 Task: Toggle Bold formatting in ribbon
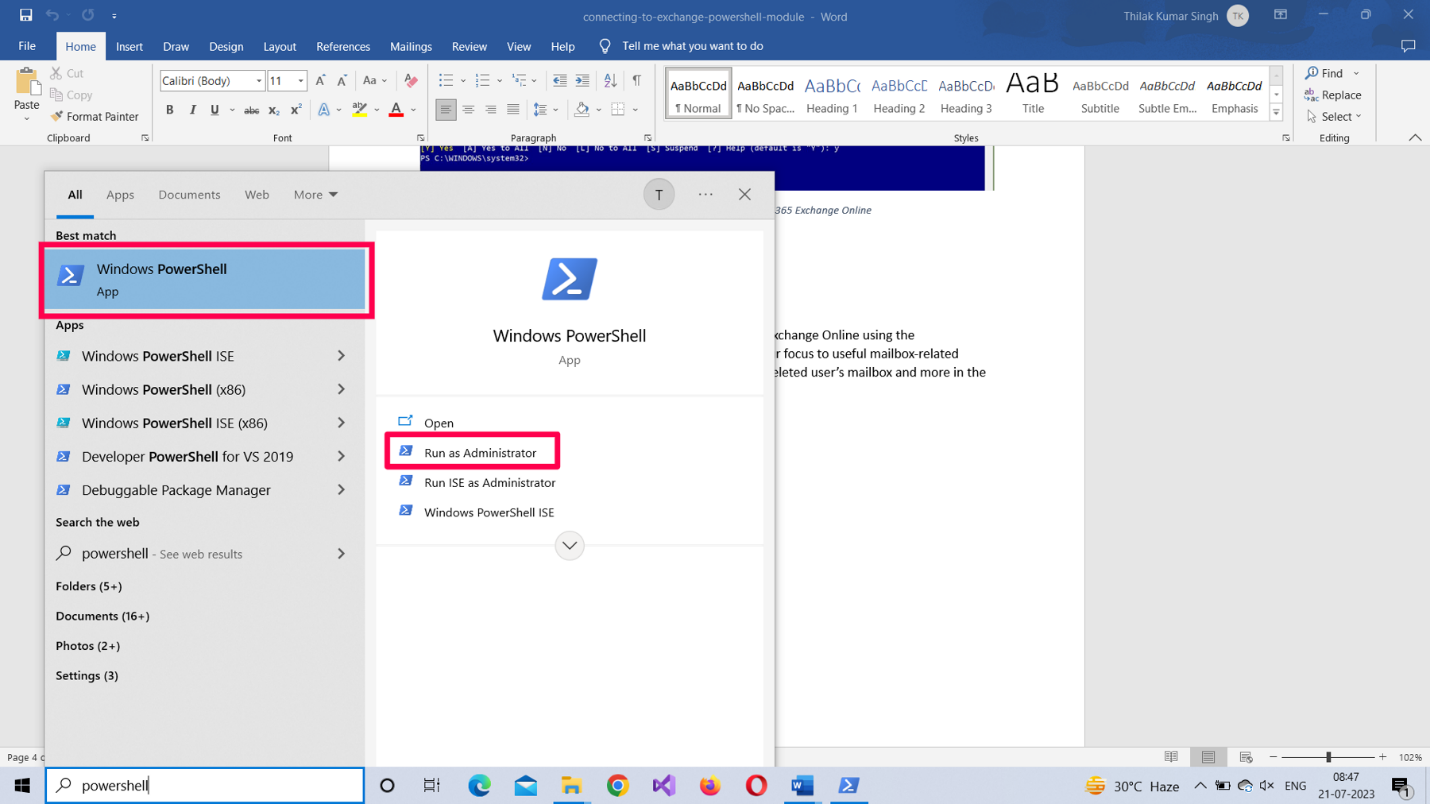[170, 110]
